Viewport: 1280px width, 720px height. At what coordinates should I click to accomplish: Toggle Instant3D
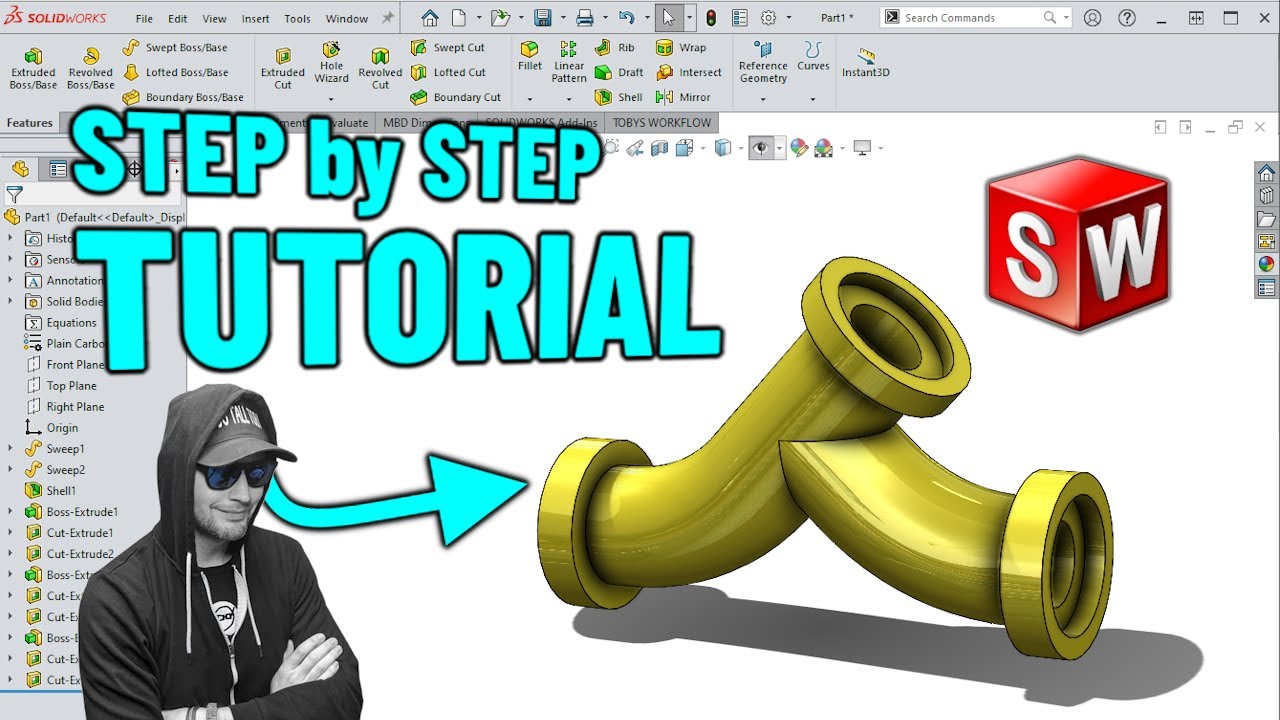(865, 62)
